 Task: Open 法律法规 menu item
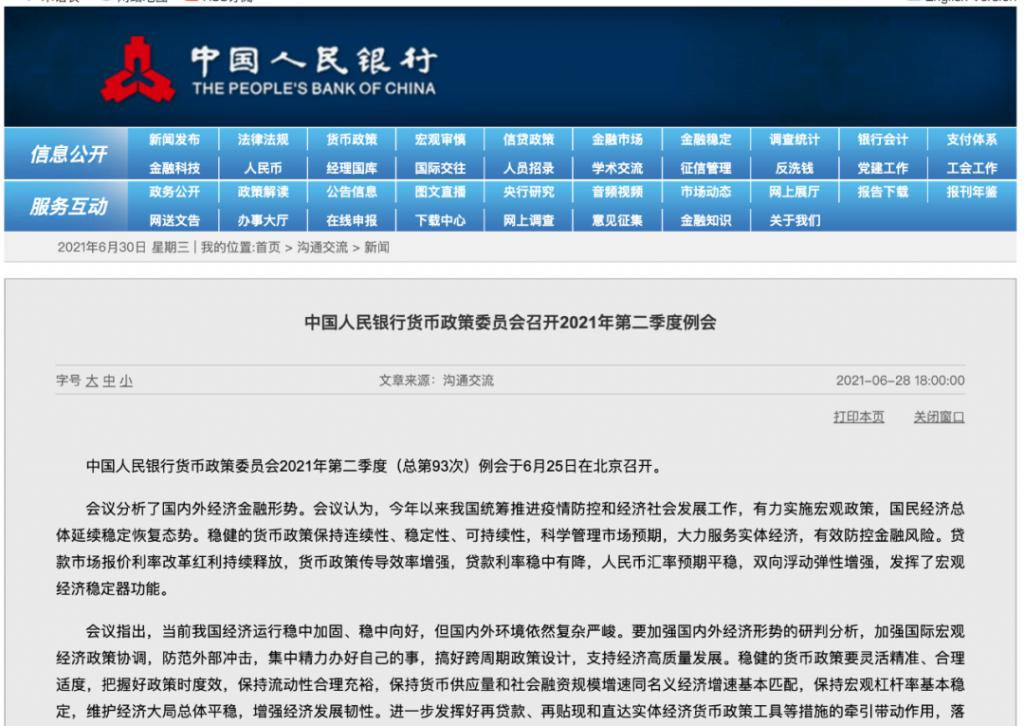[x=263, y=140]
